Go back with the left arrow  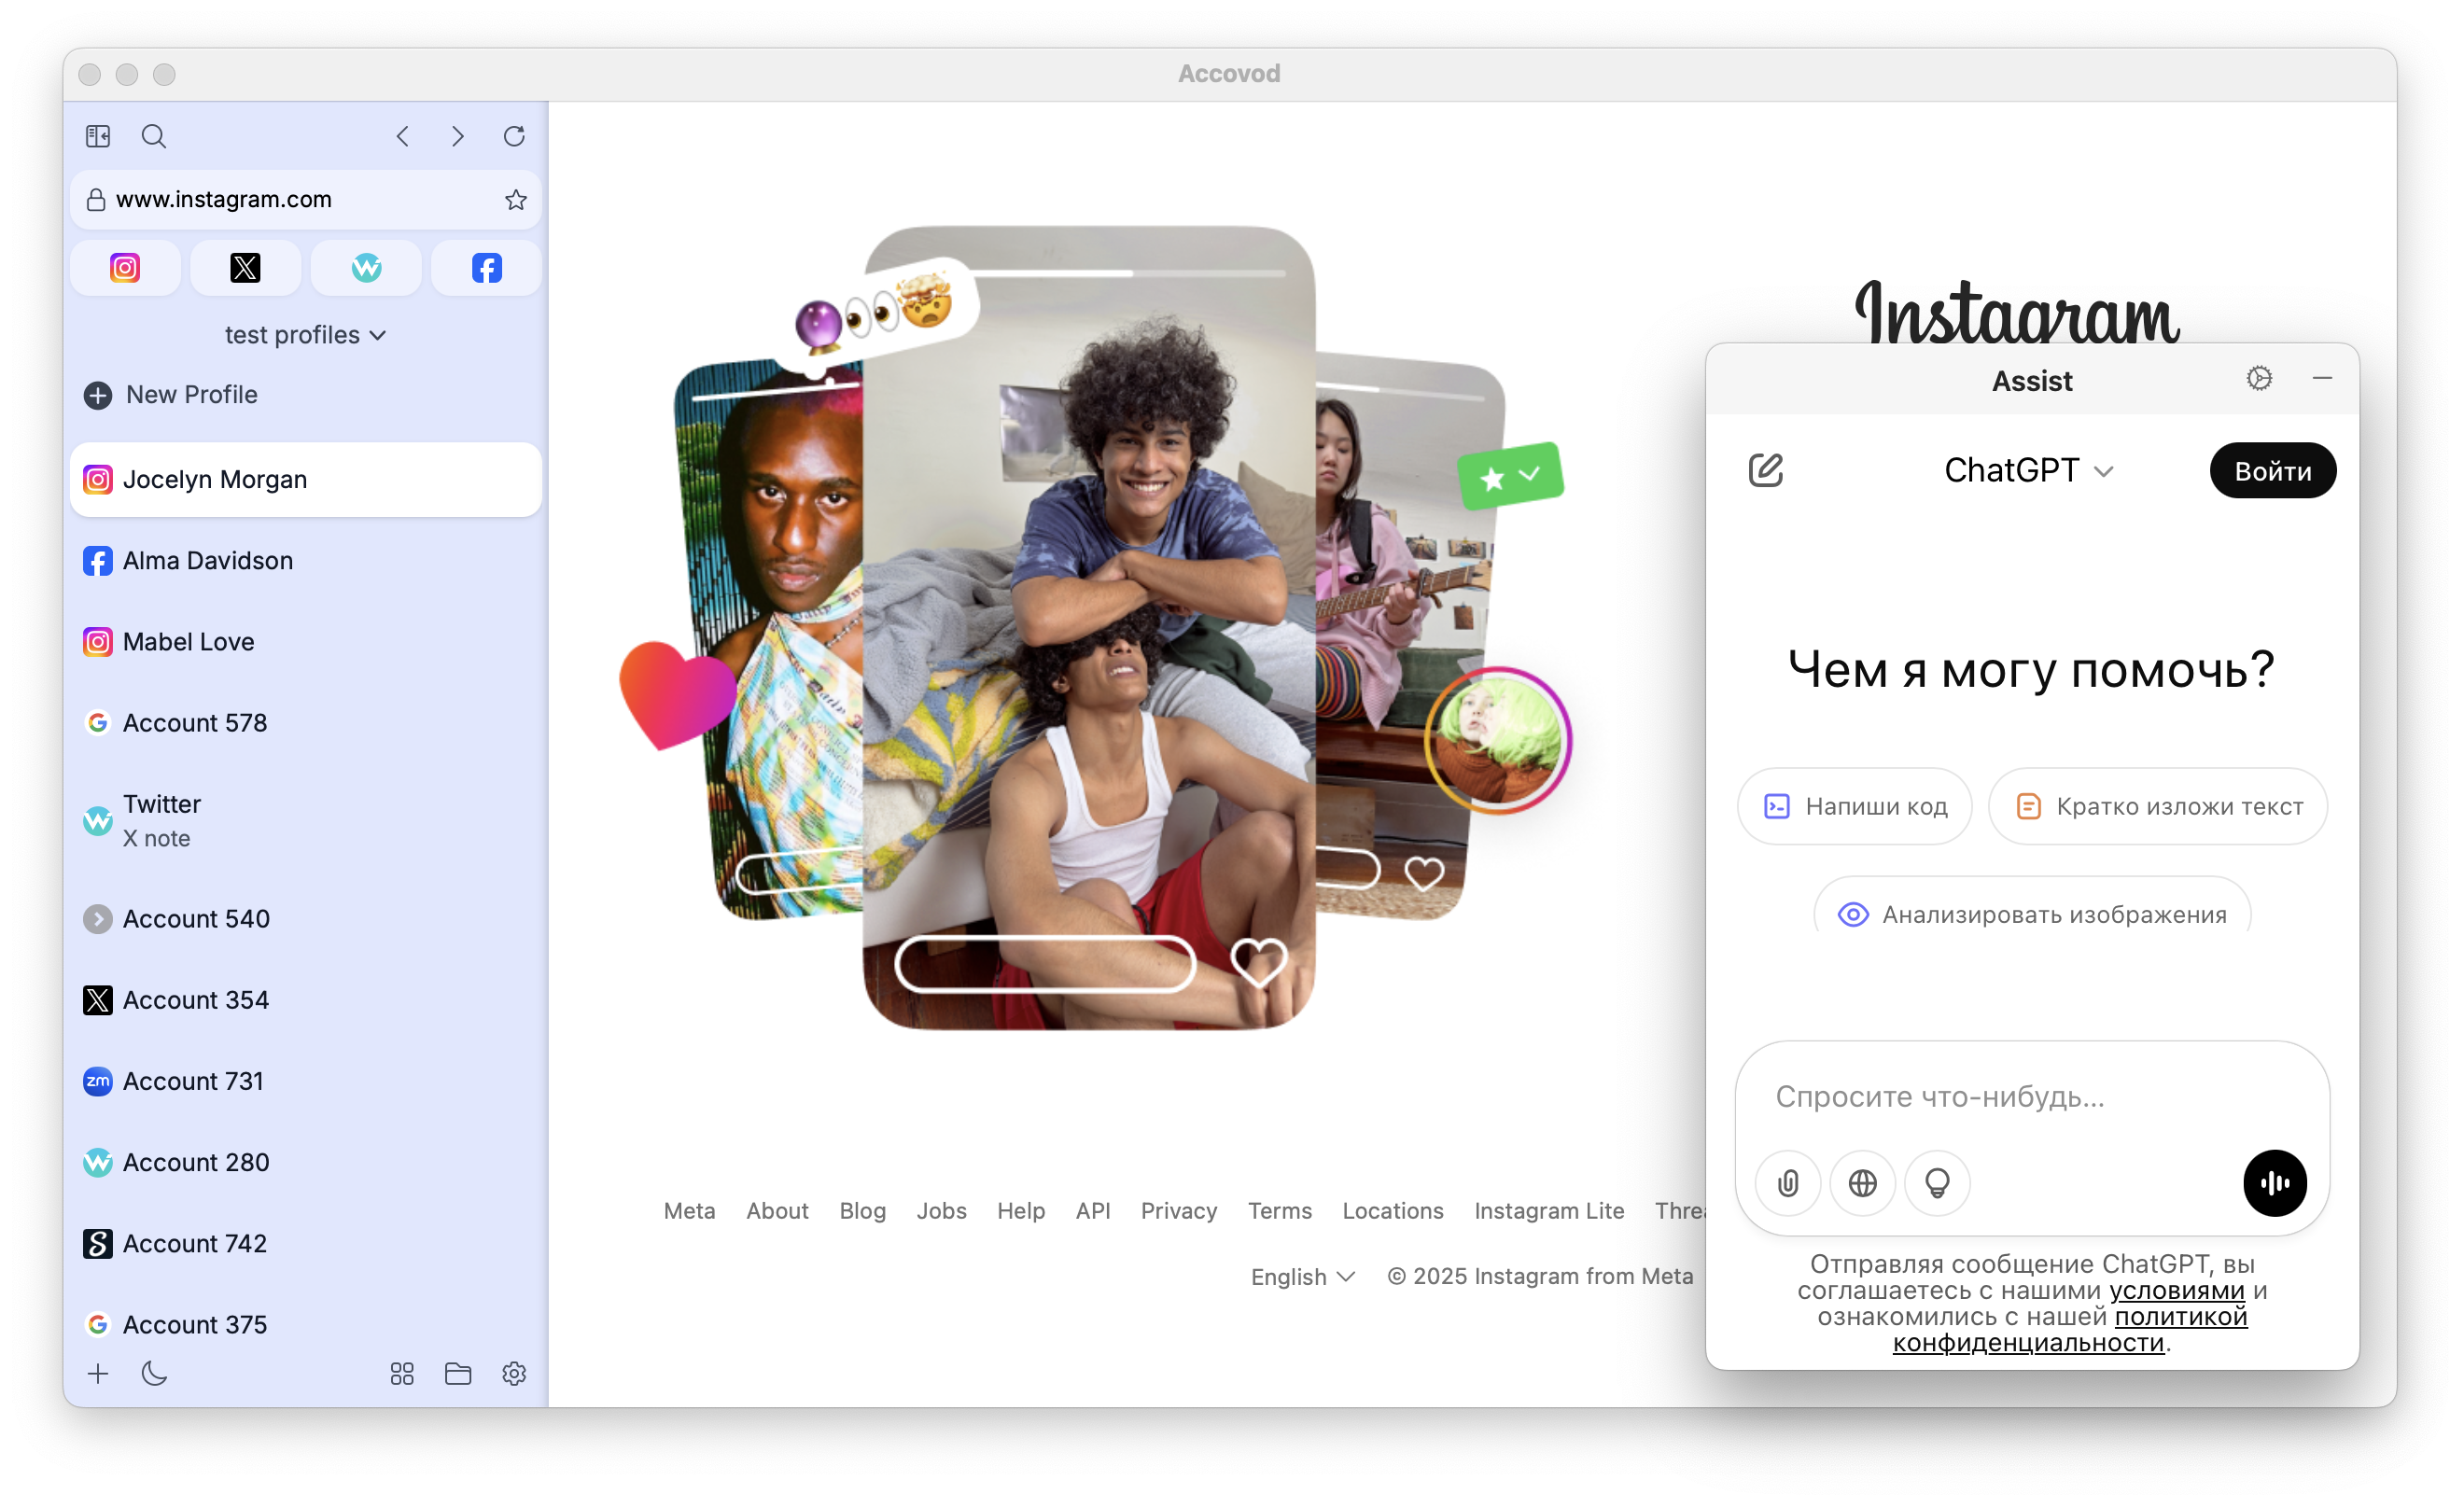pyautogui.click(x=402, y=136)
